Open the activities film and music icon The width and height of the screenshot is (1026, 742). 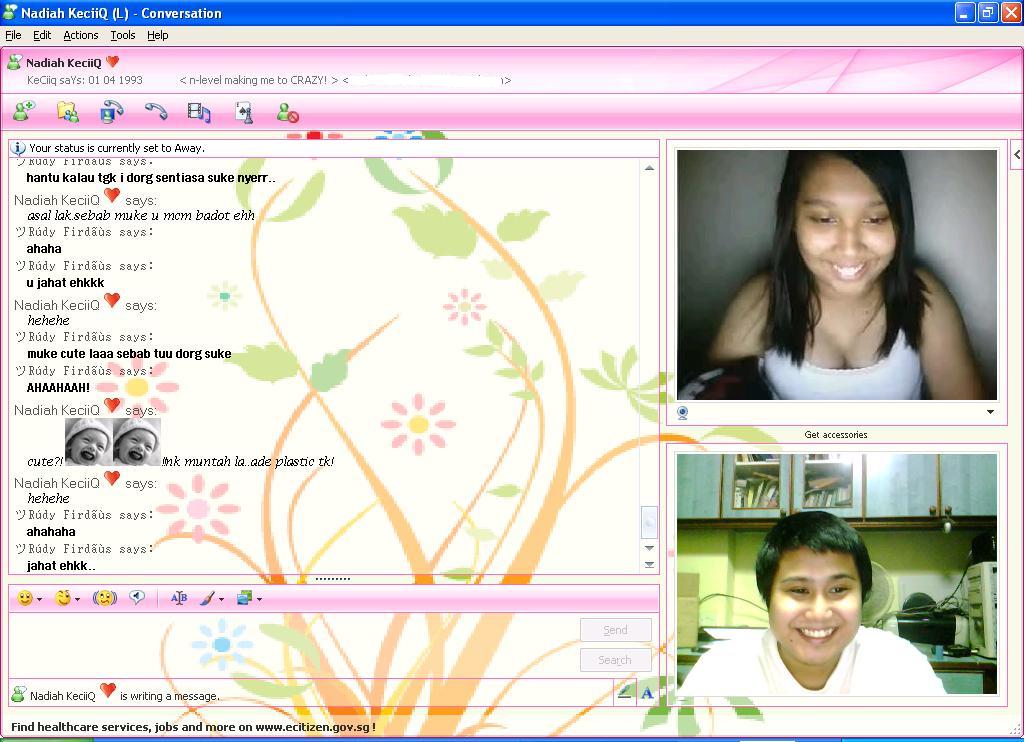tap(199, 113)
